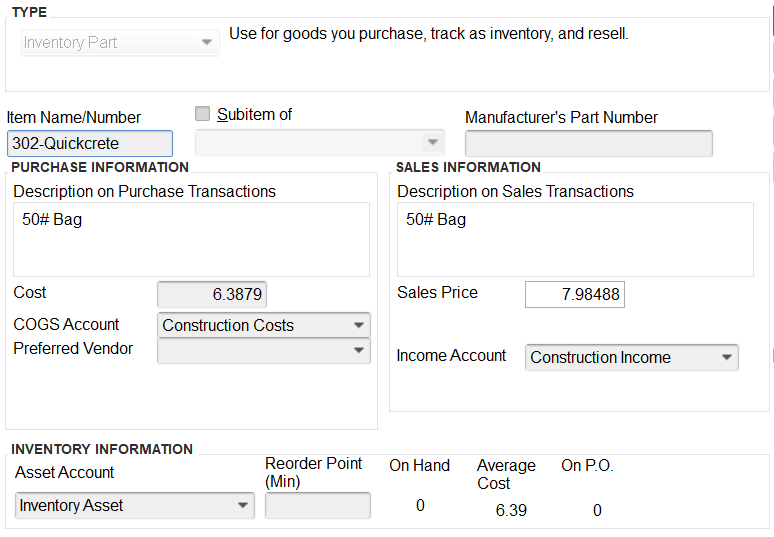Viewport: 774px width, 537px height.
Task: Focus the Manufacturer's Part Number field
Action: click(588, 144)
